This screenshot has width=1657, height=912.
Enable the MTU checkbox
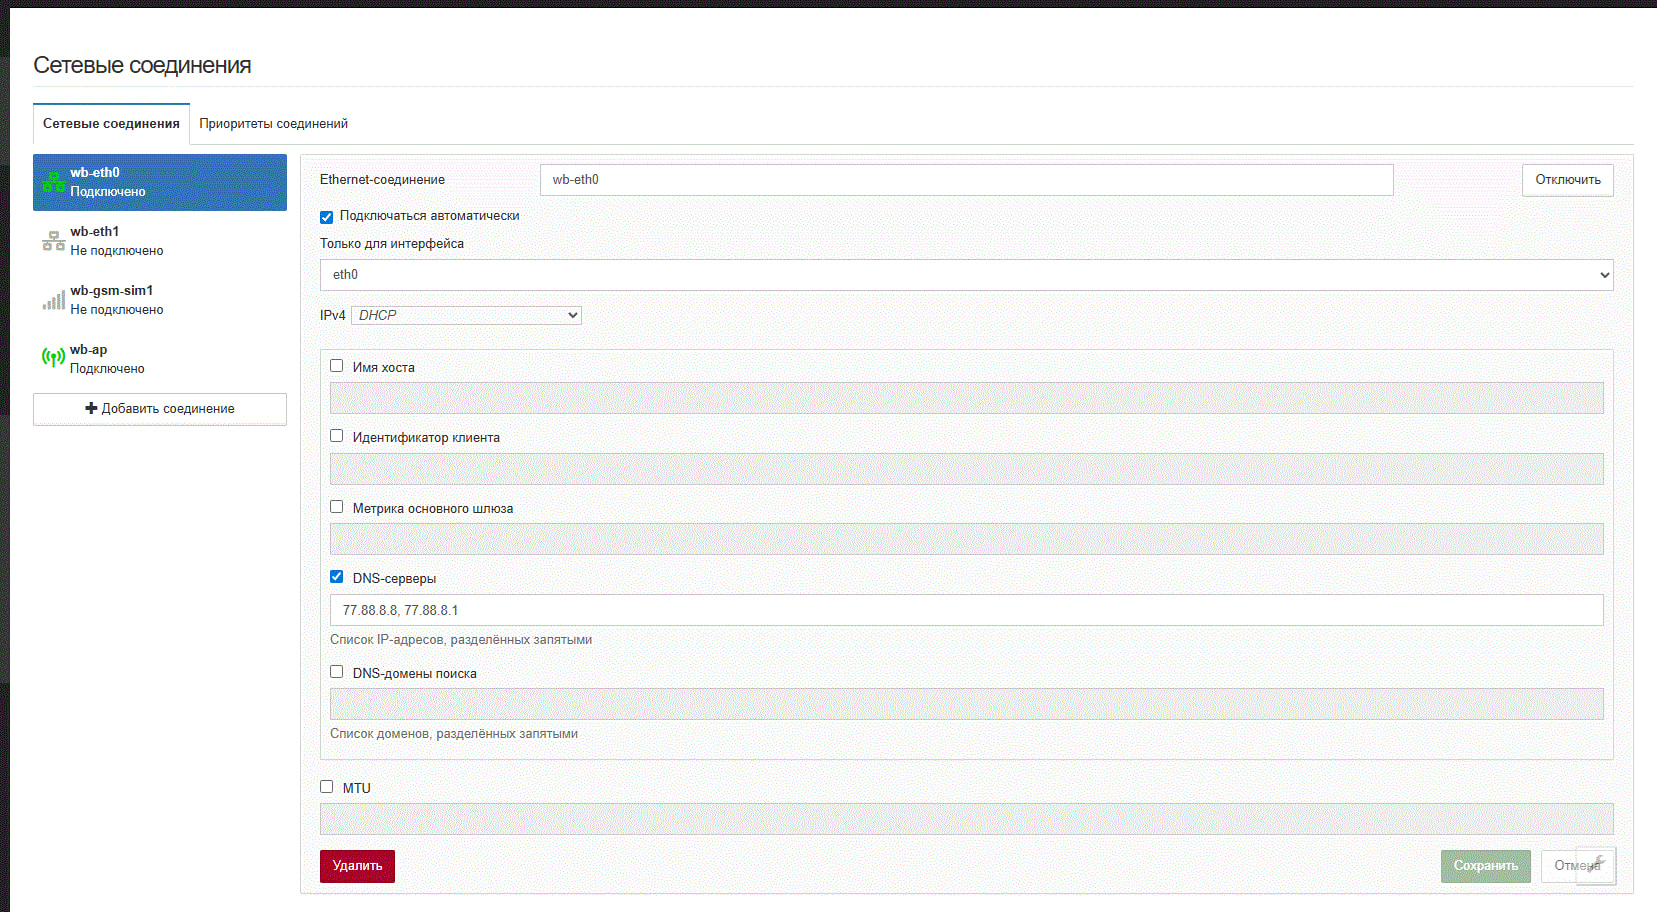pyautogui.click(x=327, y=787)
